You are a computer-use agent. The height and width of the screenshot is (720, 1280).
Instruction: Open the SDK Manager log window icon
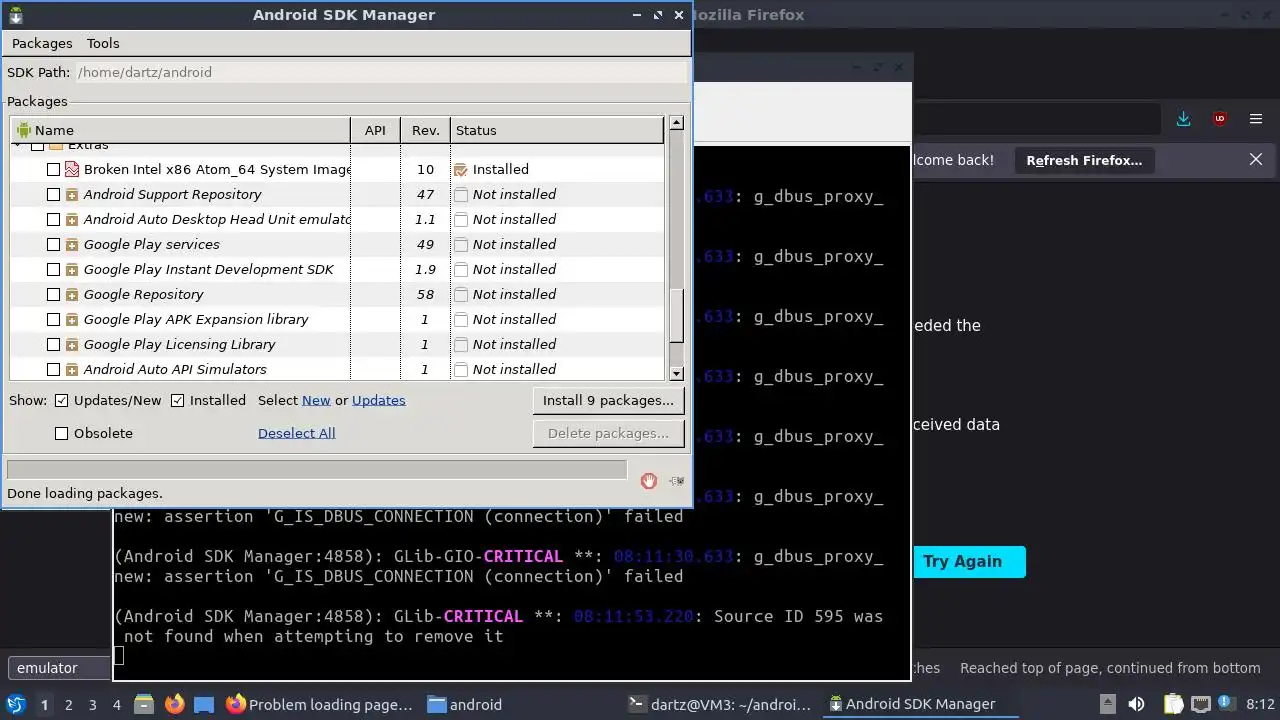coord(677,481)
